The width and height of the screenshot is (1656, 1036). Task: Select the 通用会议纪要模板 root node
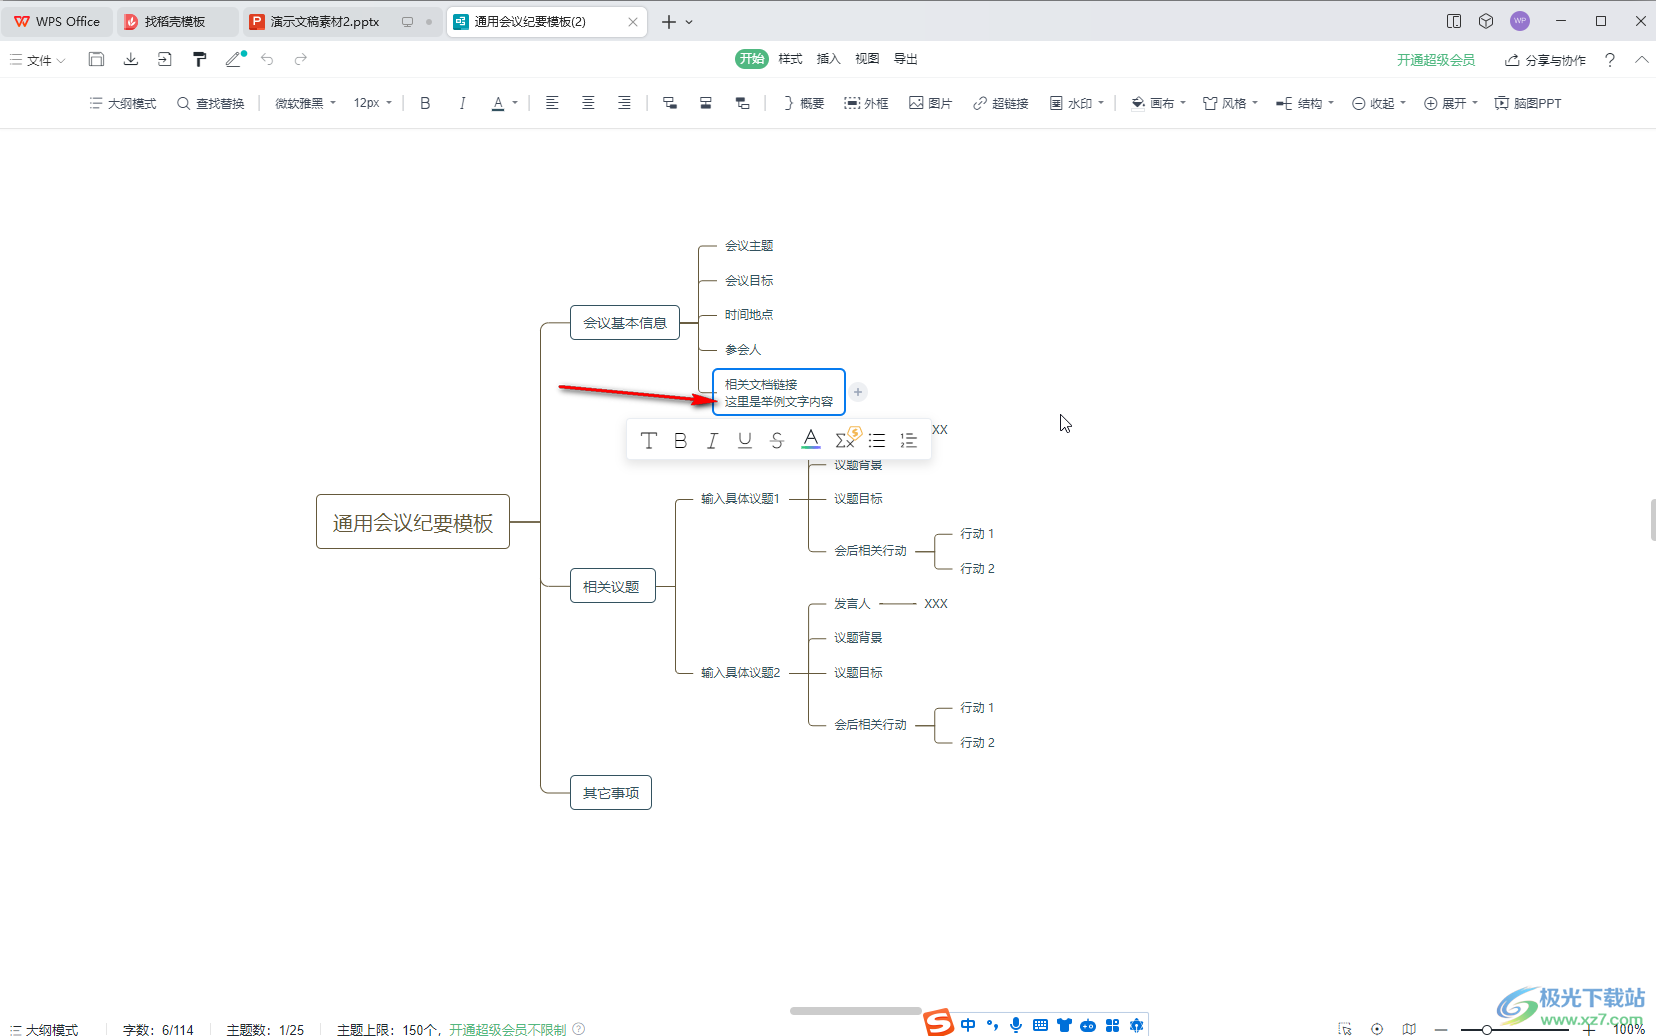pyautogui.click(x=413, y=522)
